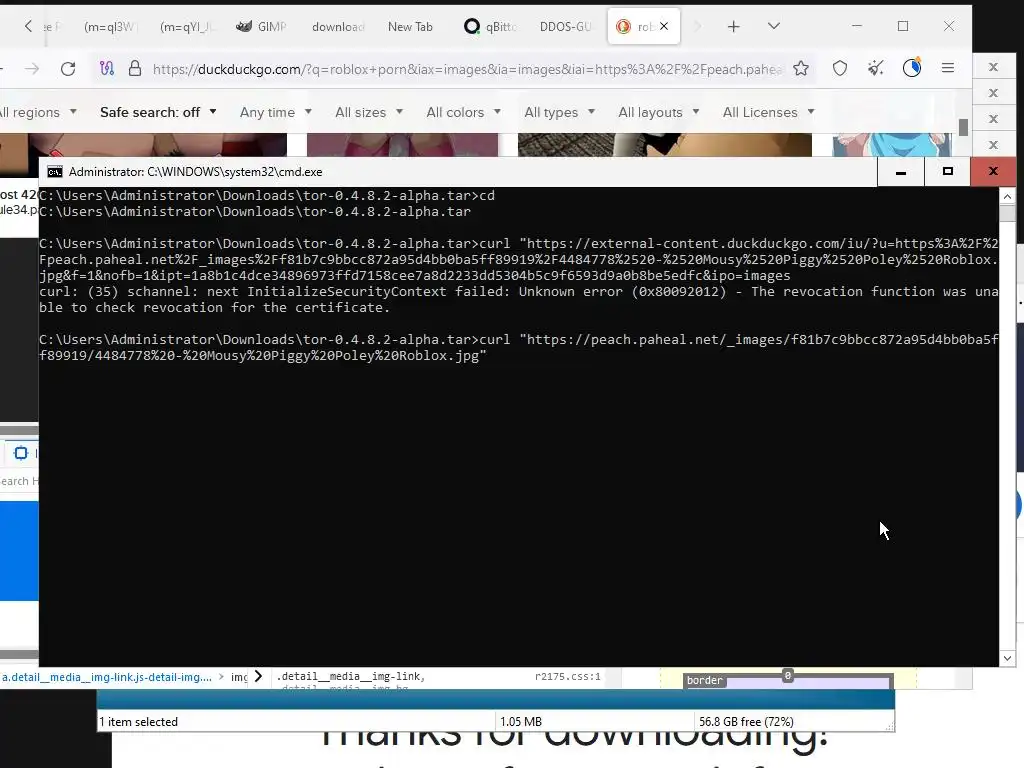Click into the duckduckgo.com address bar
This screenshot has width=1024, height=768.
tap(466, 69)
